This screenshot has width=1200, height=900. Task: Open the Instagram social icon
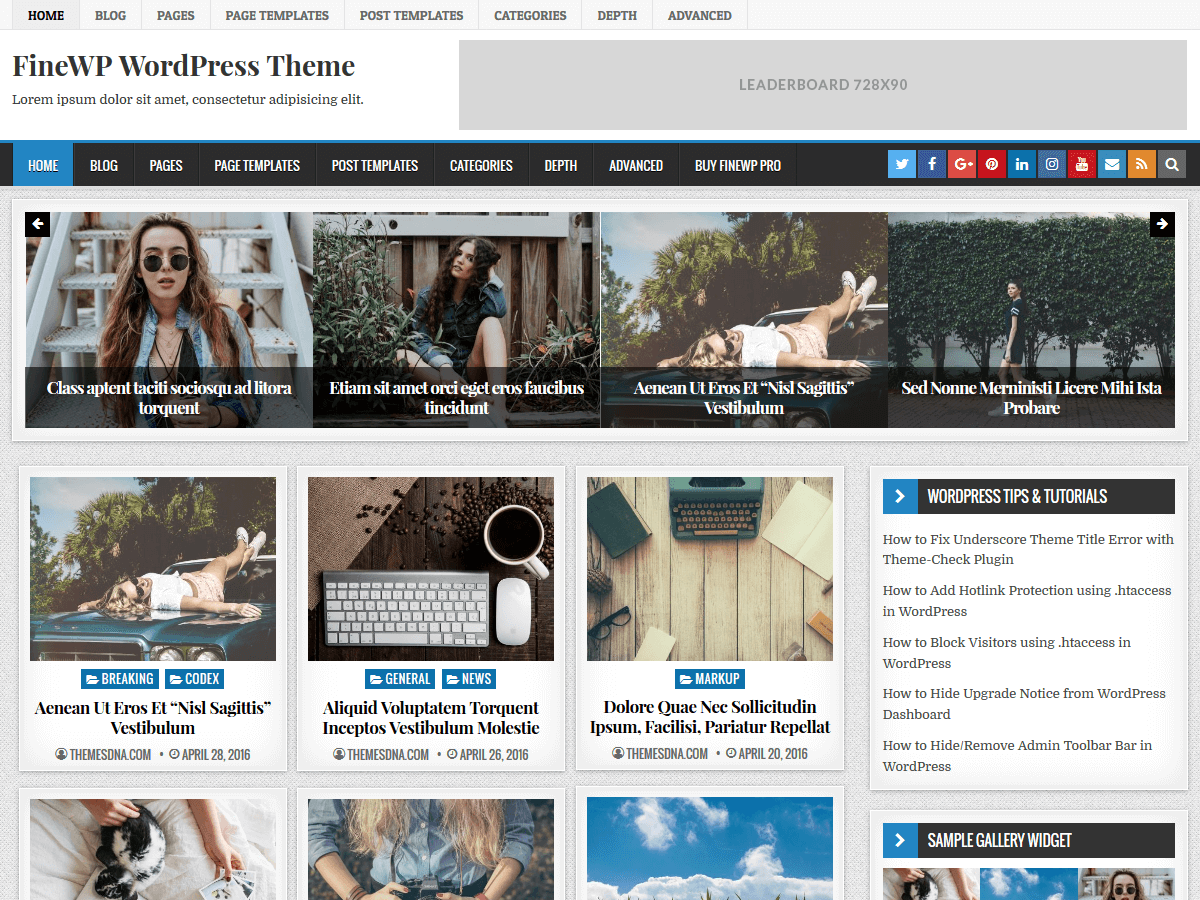[x=1051, y=163]
